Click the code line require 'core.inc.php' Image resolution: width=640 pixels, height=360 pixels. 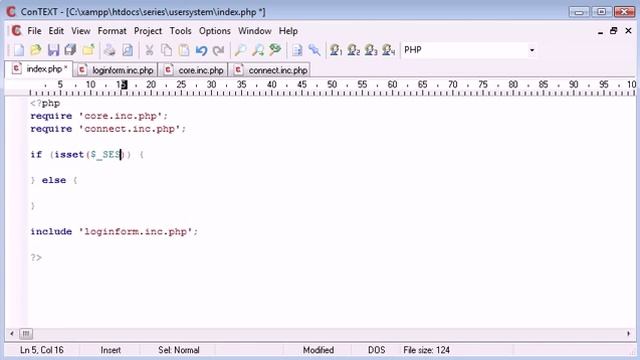pos(99,116)
